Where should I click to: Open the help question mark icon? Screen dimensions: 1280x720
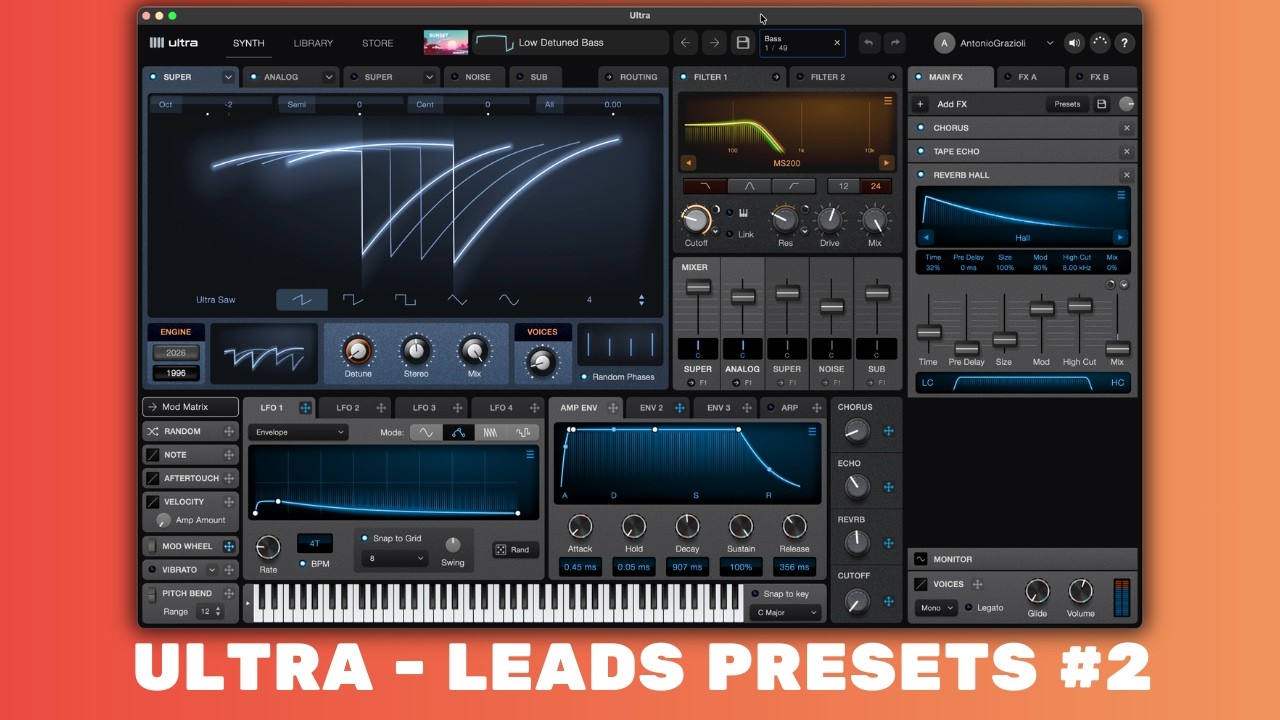[1125, 43]
